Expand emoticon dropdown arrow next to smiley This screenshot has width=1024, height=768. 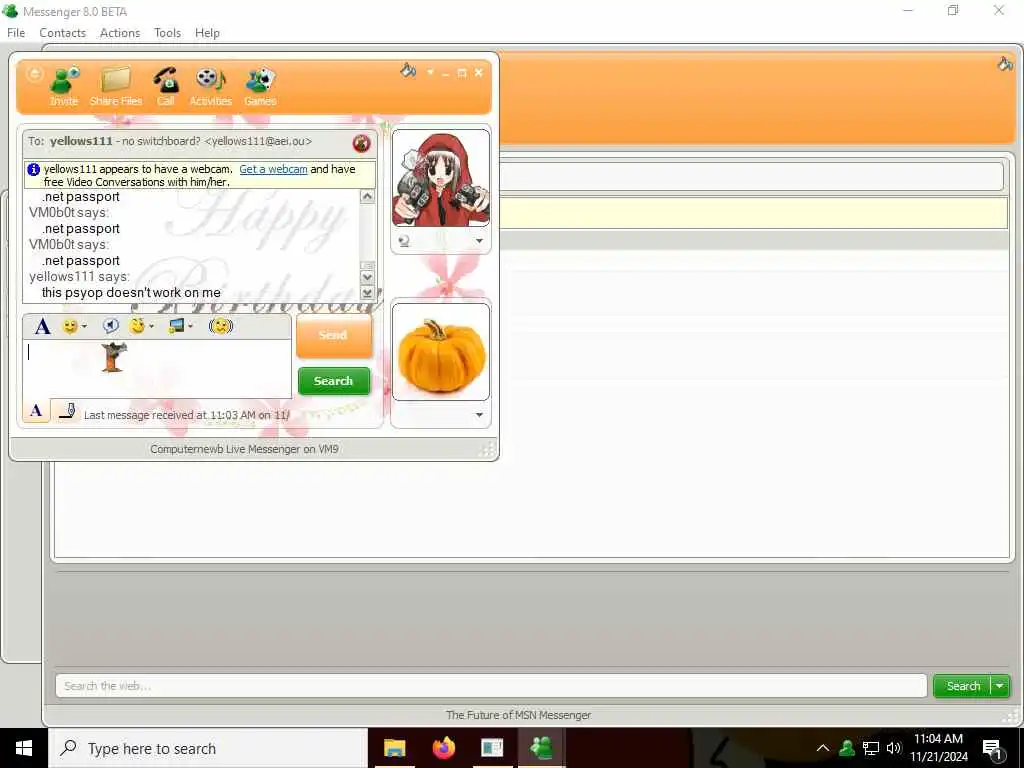84,327
